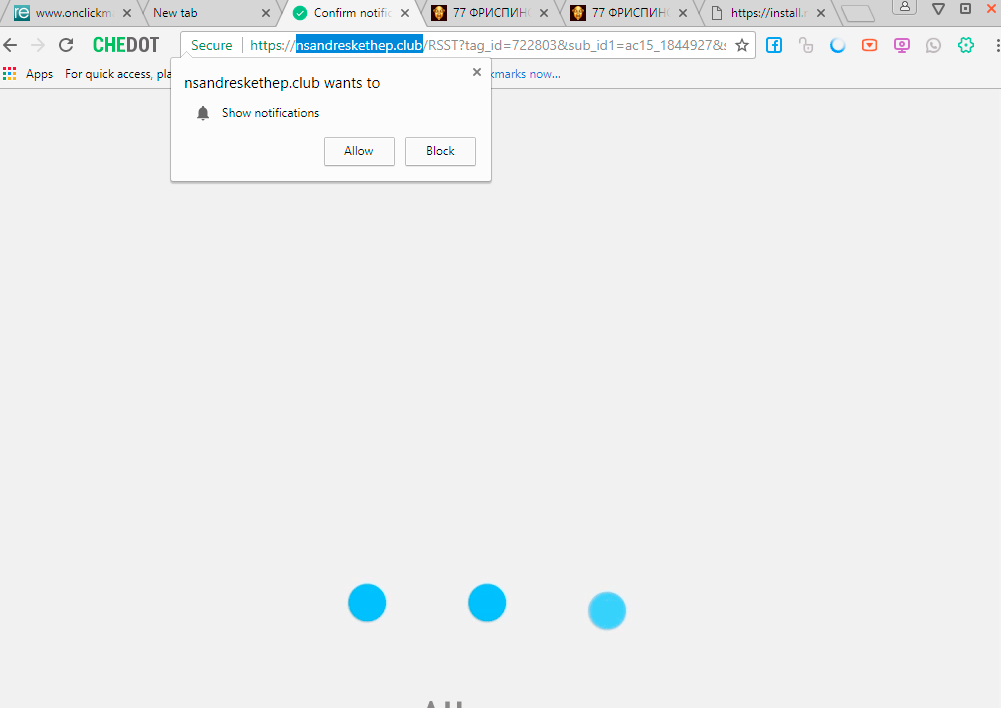Click the Facebook extension icon
1001x708 pixels.
774,45
